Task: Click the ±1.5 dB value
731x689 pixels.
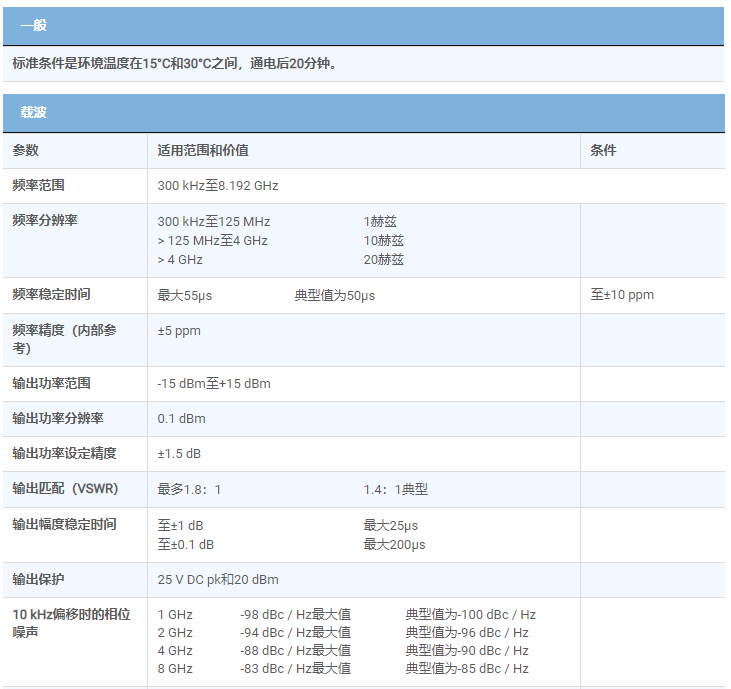Action: (x=179, y=454)
